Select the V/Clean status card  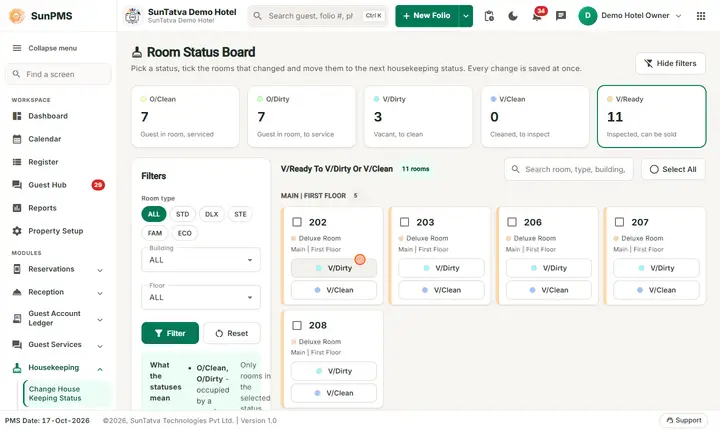[535, 117]
